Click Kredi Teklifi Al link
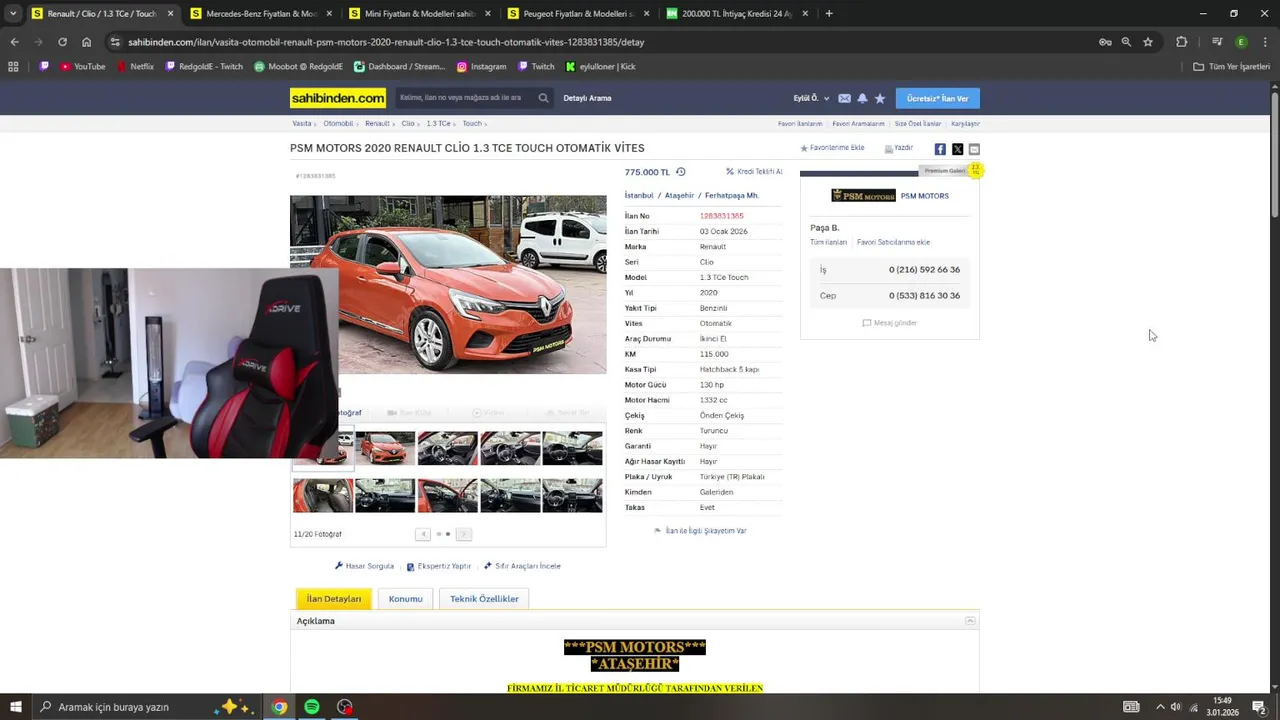Screen dimensions: 1280x720 click(754, 172)
